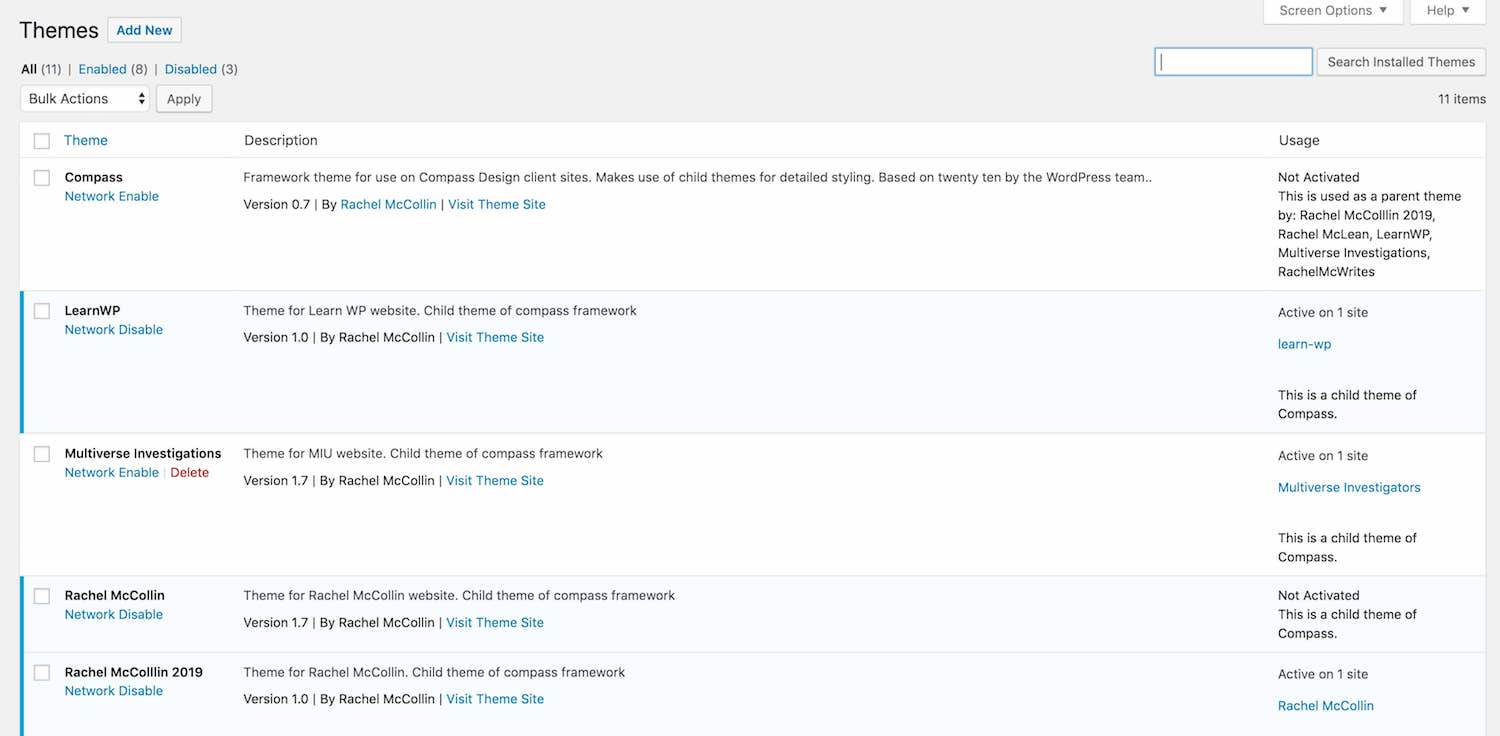Viewport: 1500px width, 736px height.
Task: Open Visit Theme Site for Compass
Action: coord(496,204)
